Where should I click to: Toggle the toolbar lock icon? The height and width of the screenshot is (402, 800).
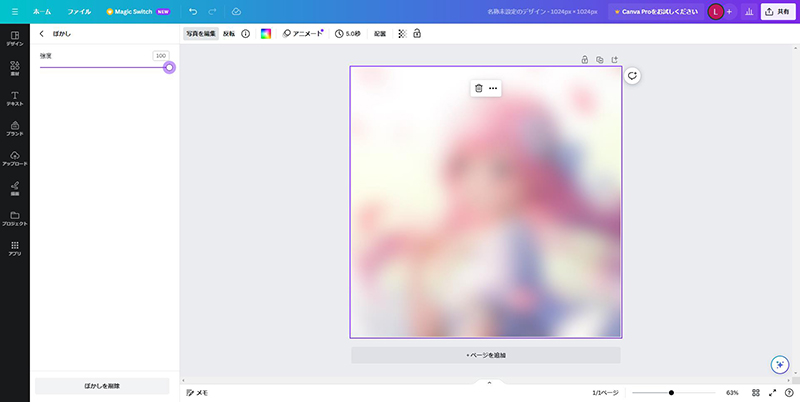point(417,34)
